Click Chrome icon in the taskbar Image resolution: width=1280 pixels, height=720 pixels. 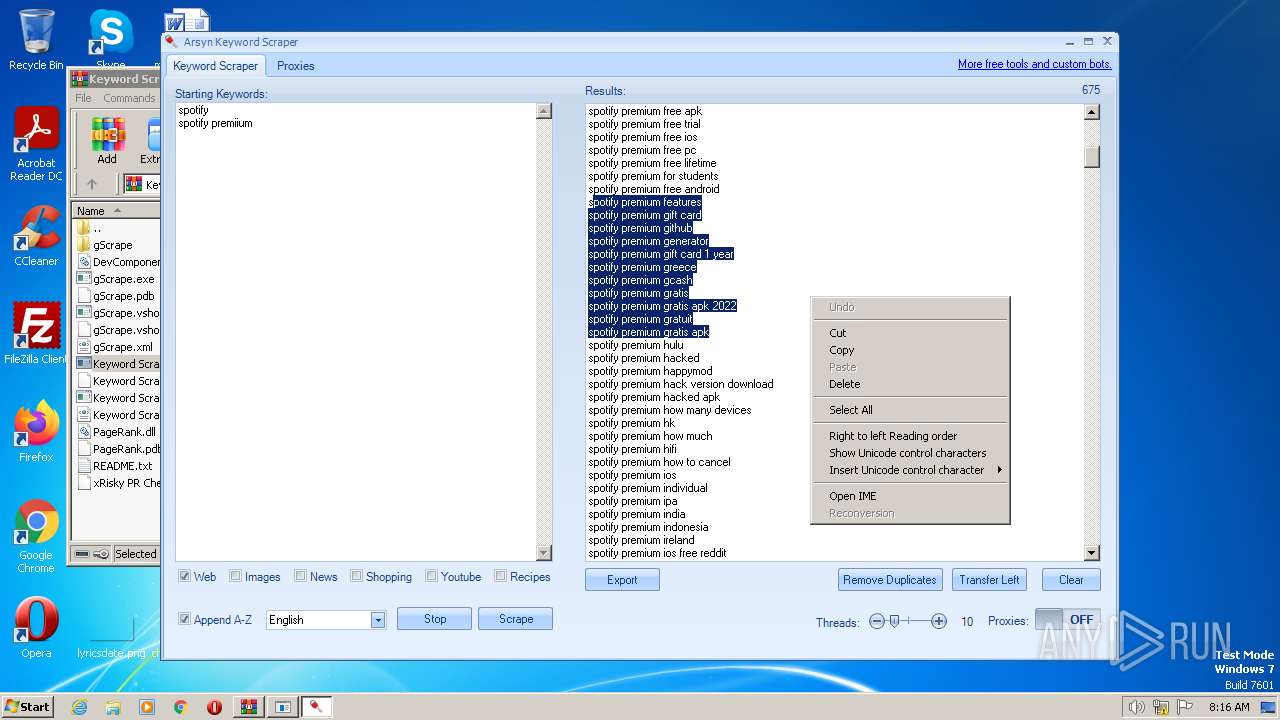181,707
